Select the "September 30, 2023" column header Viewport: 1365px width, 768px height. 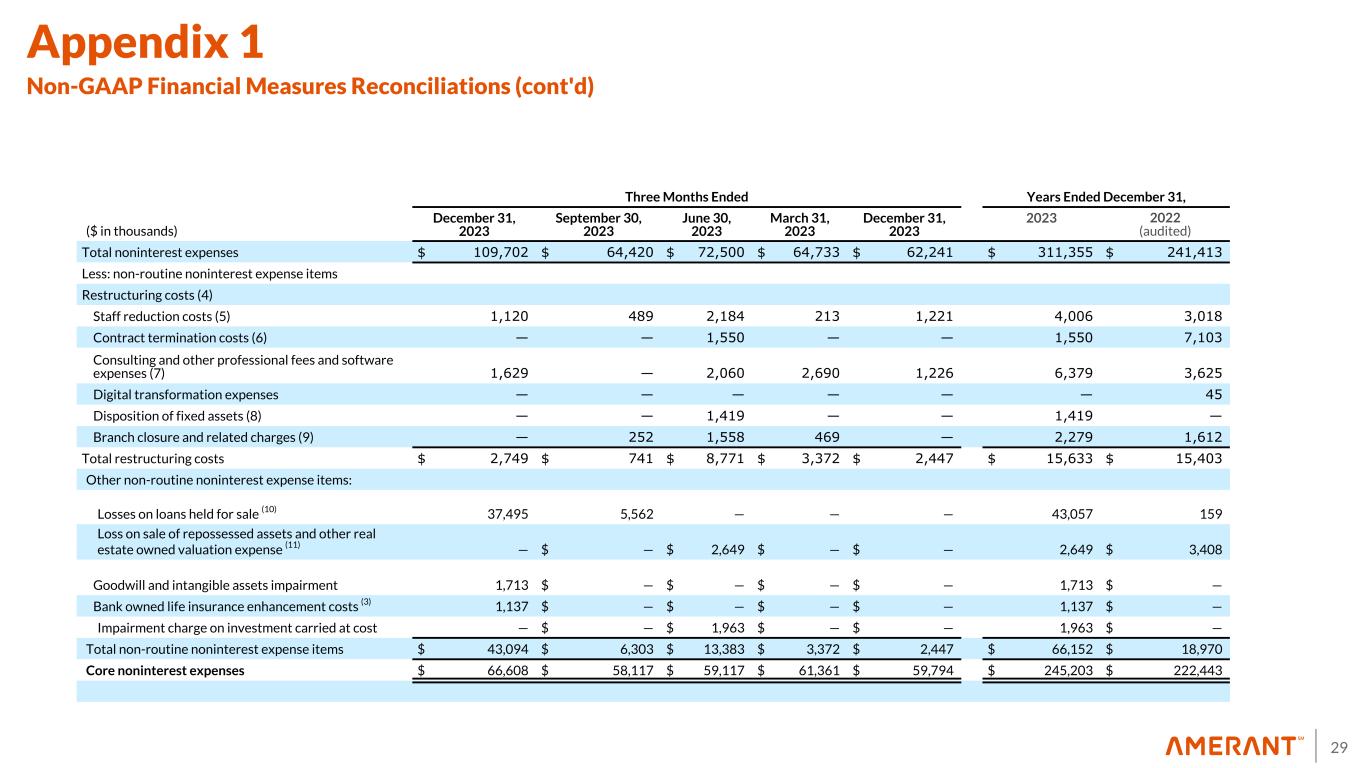point(598,222)
